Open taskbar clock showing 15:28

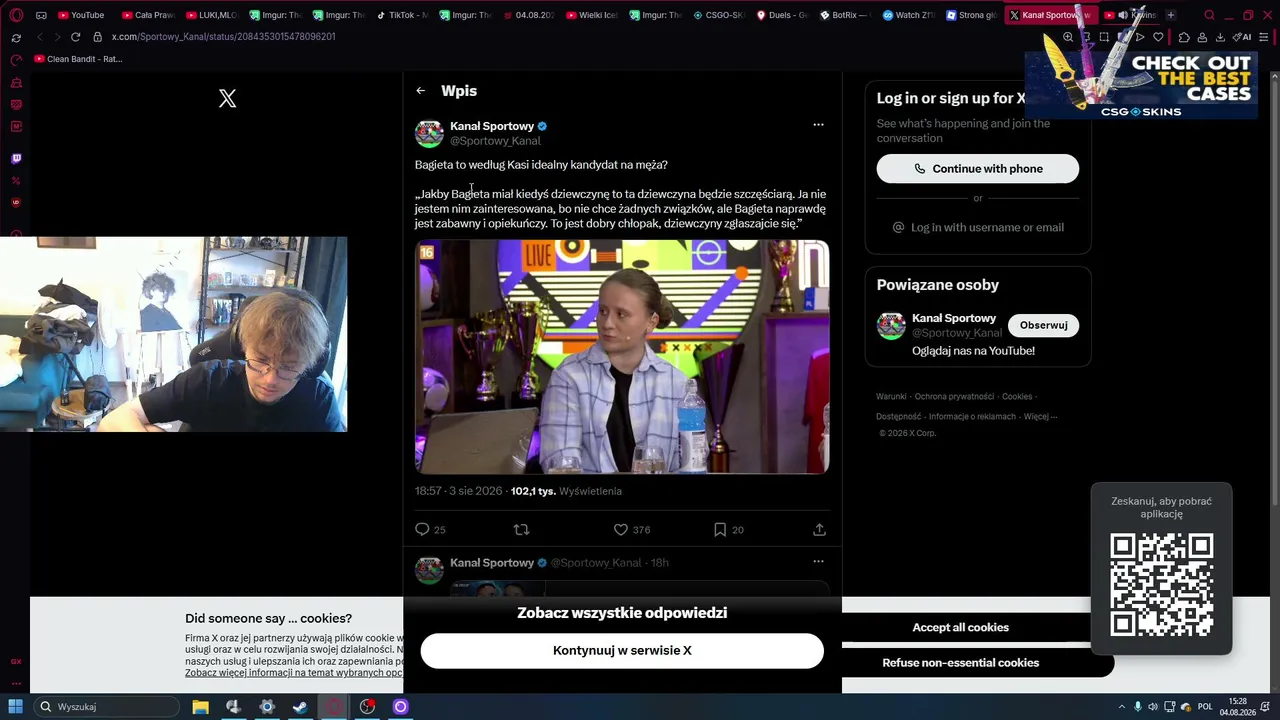1237,707
